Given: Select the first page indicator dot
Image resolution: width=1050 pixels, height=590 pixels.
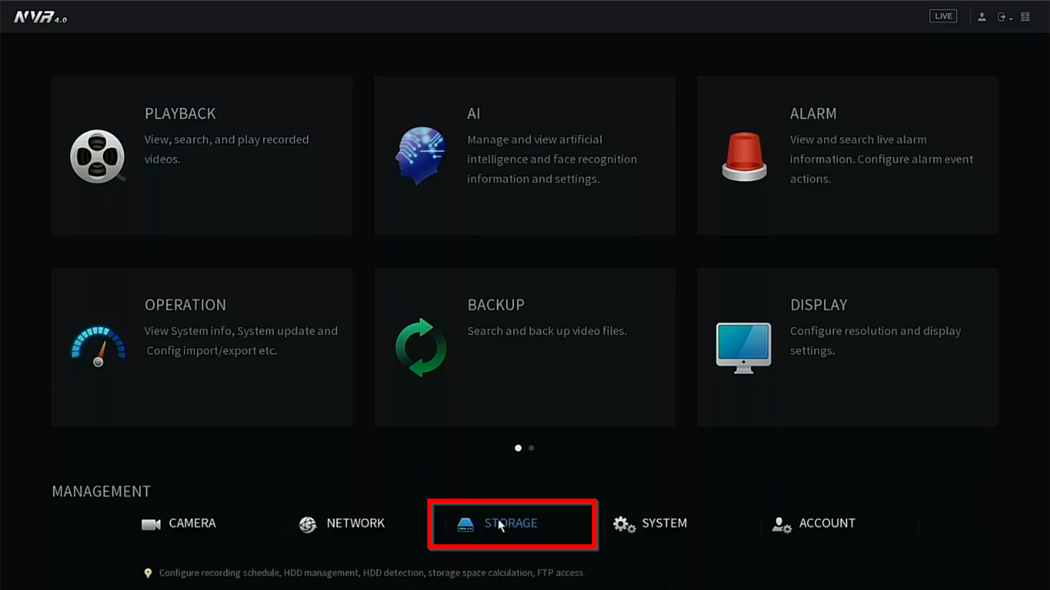Looking at the screenshot, I should 518,448.
